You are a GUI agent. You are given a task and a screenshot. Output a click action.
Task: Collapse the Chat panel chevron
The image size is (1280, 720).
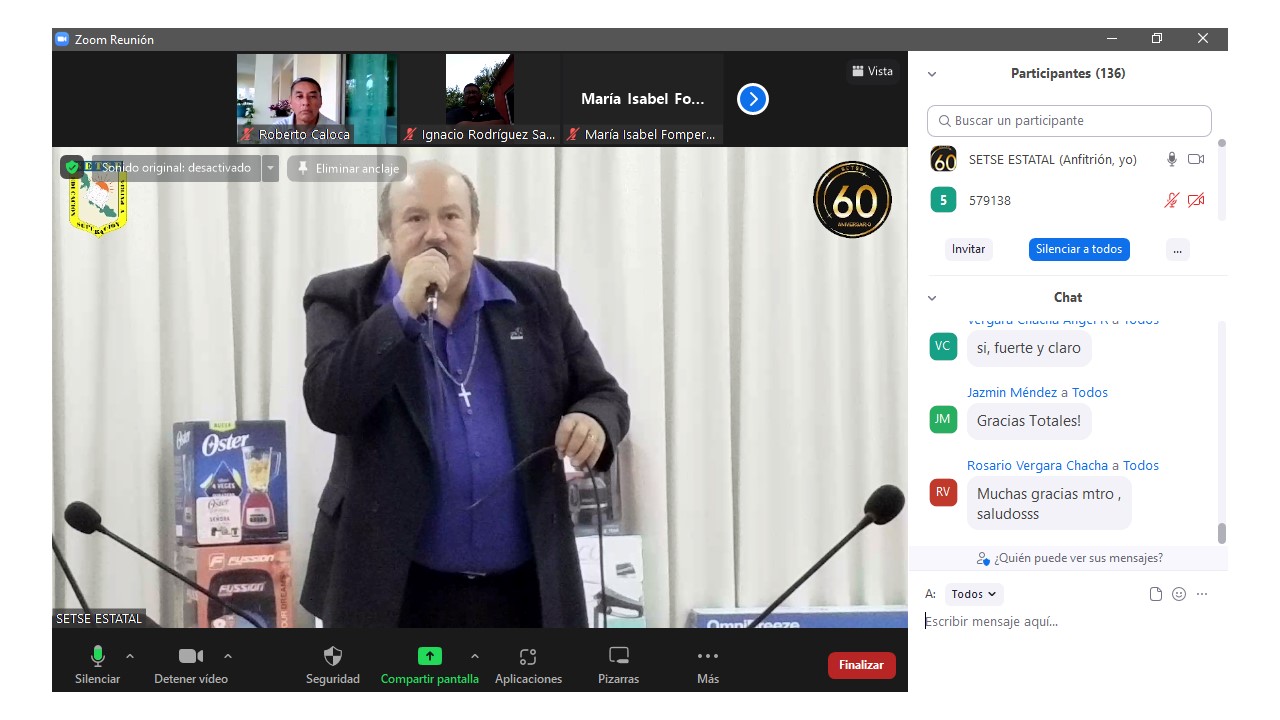point(932,298)
